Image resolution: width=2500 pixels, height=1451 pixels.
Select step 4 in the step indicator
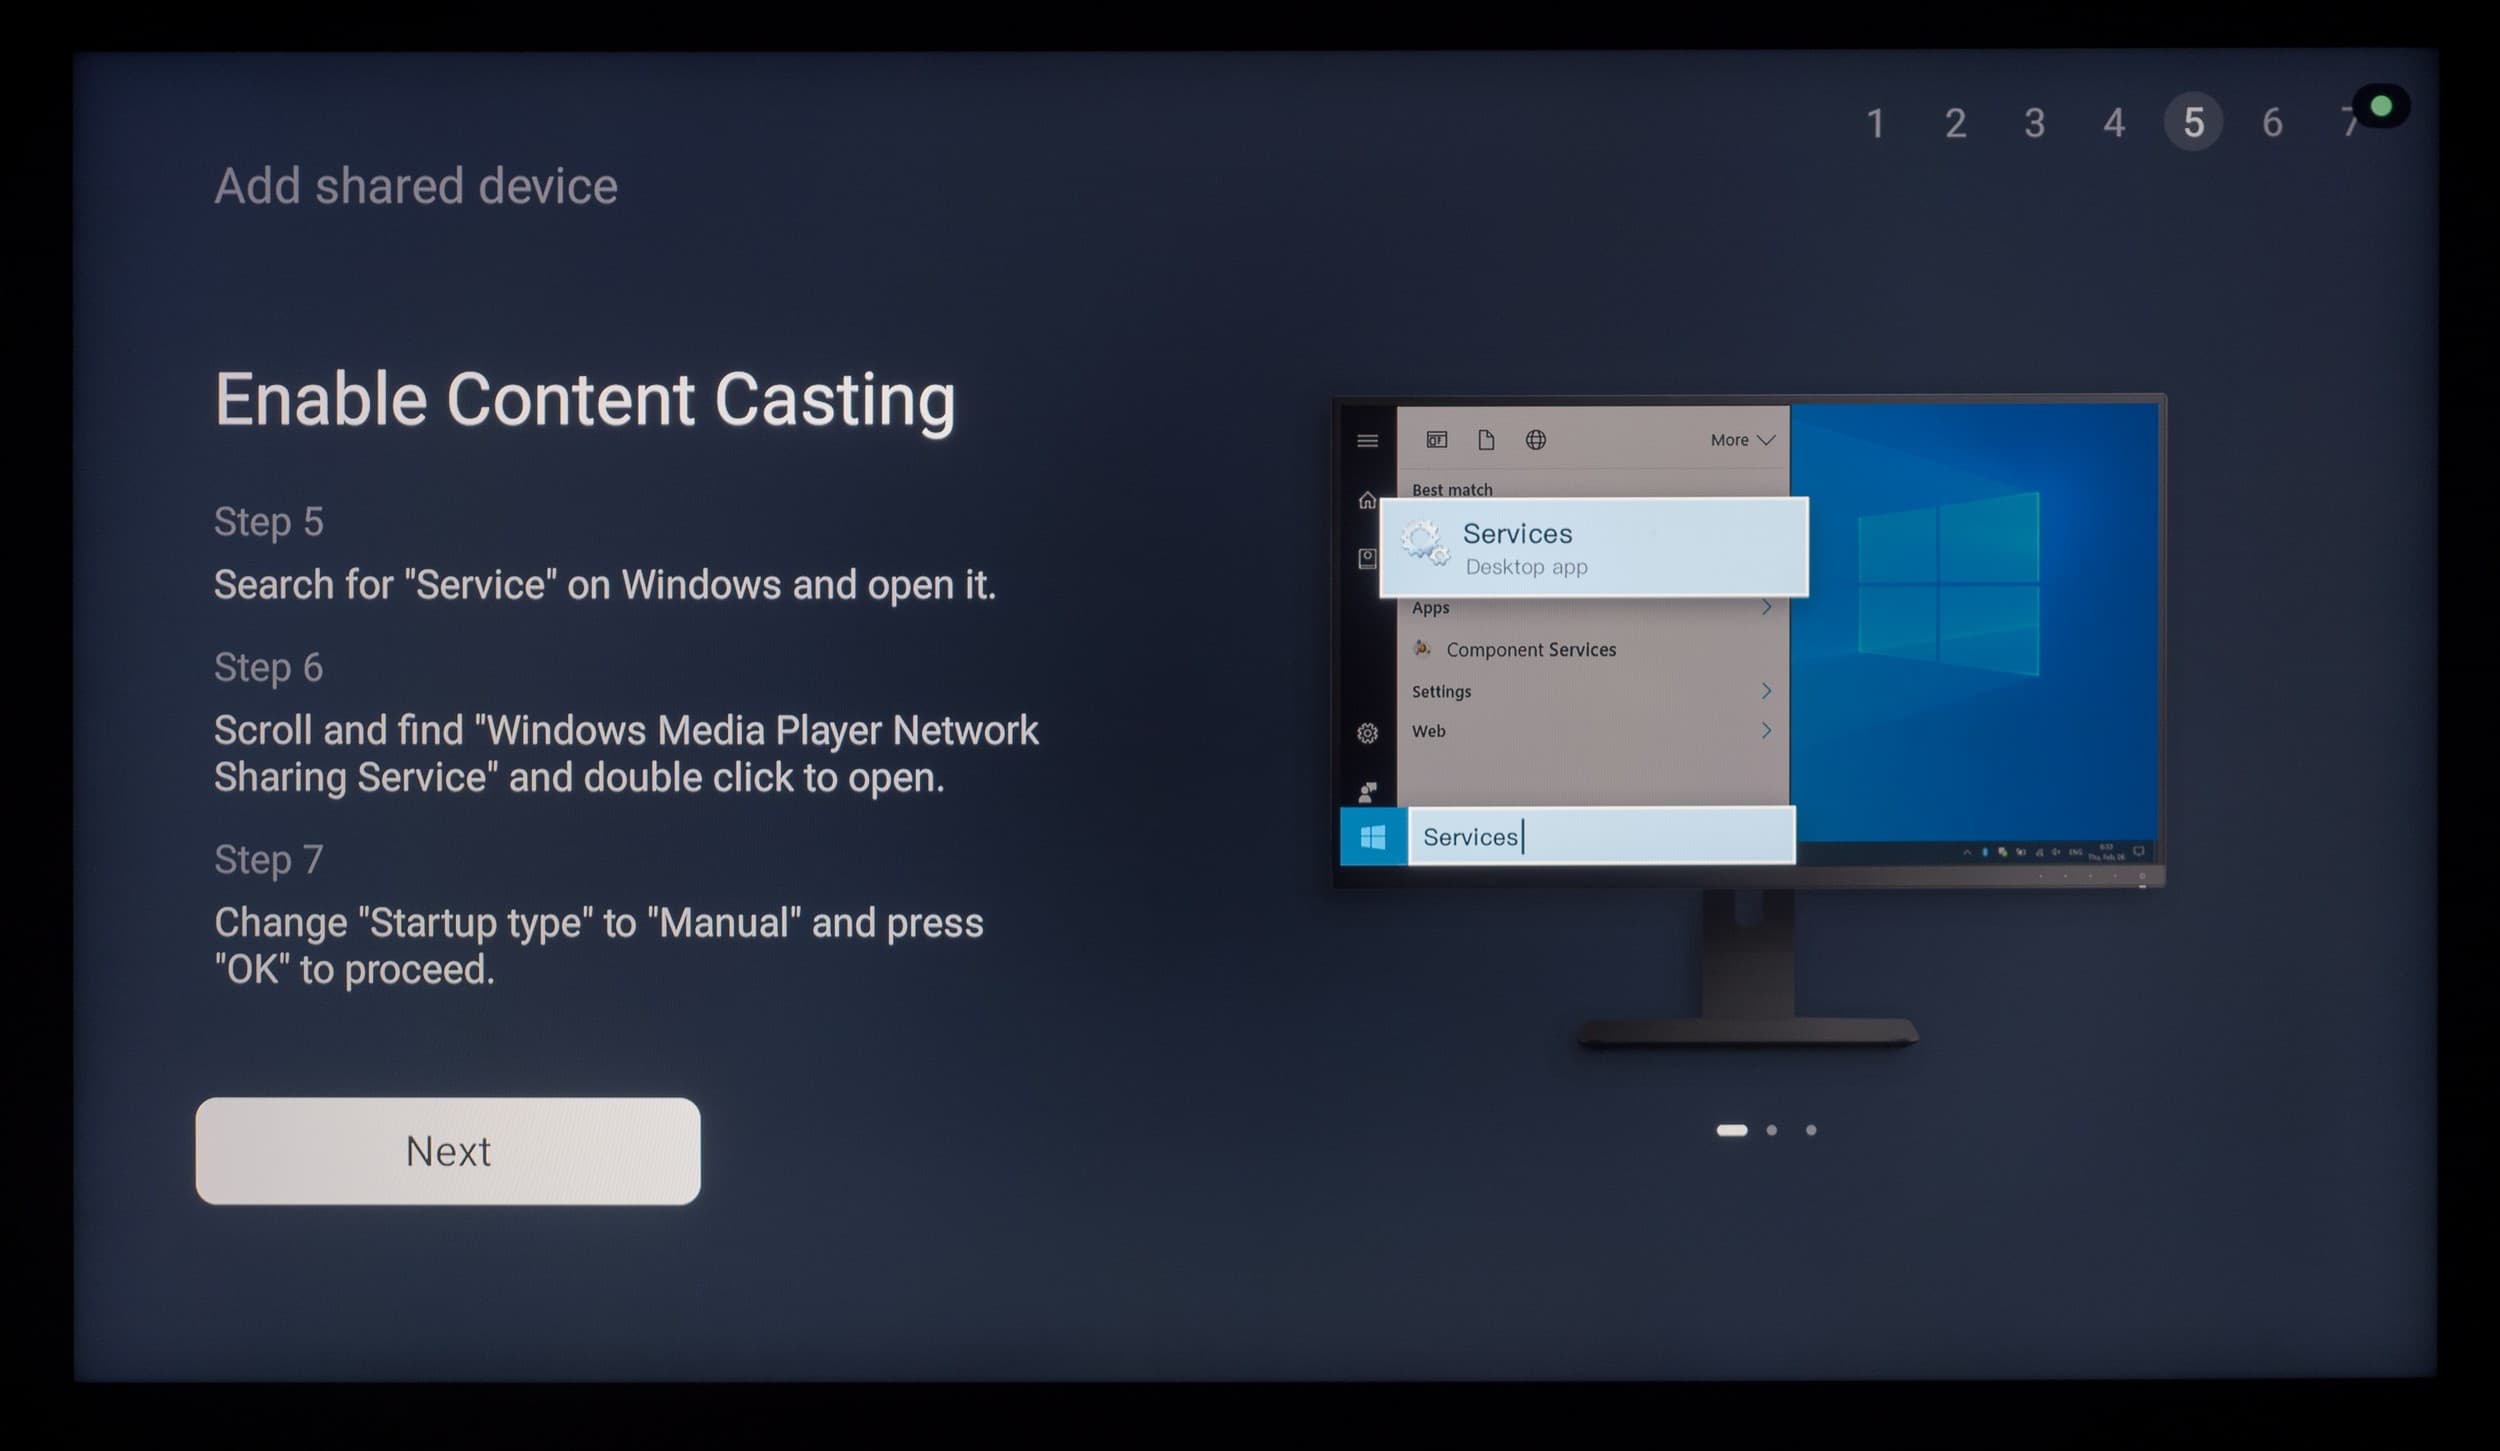[2113, 123]
